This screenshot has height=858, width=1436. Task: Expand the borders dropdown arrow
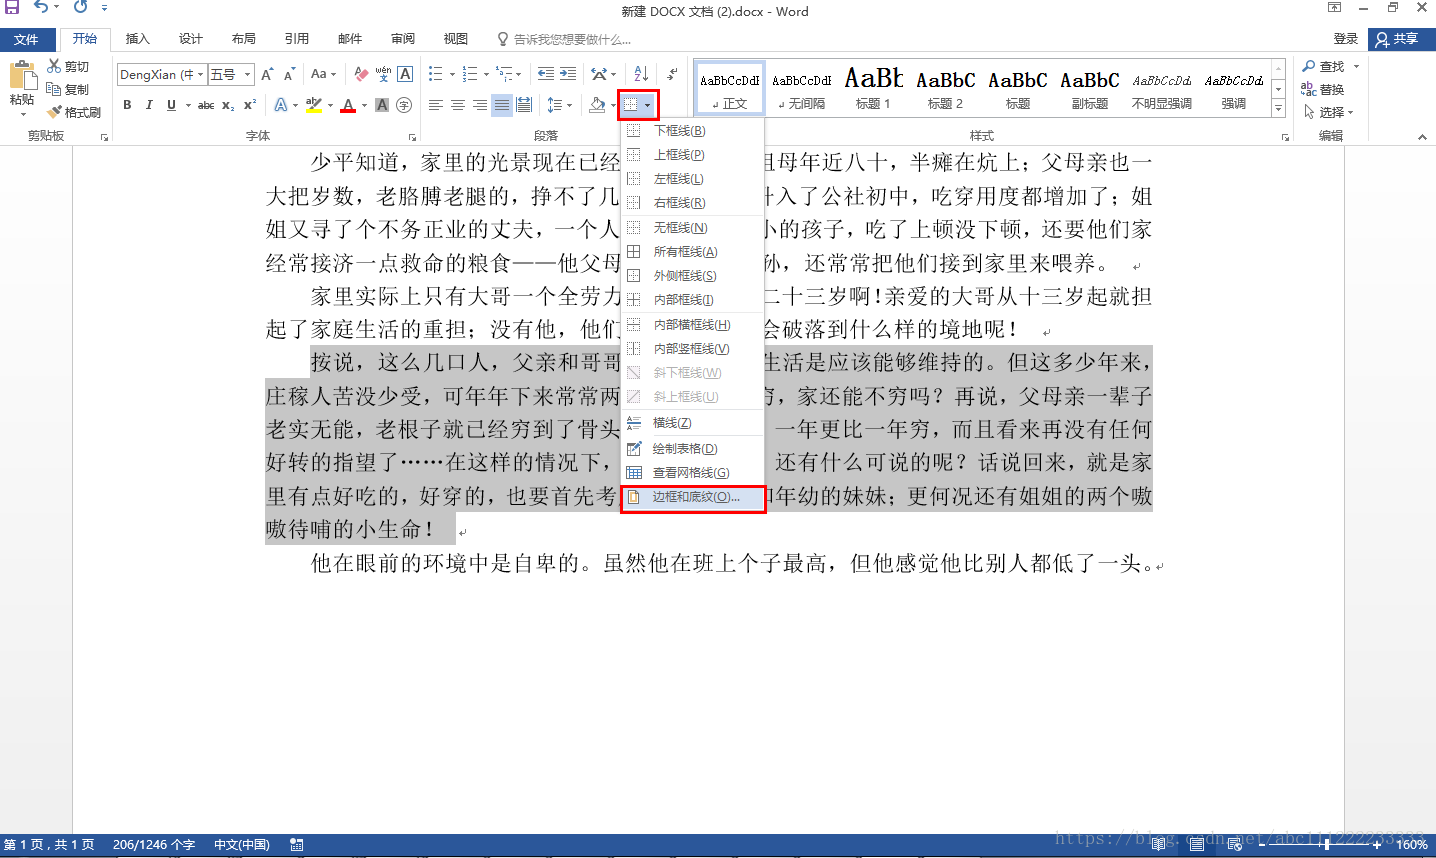click(x=648, y=105)
